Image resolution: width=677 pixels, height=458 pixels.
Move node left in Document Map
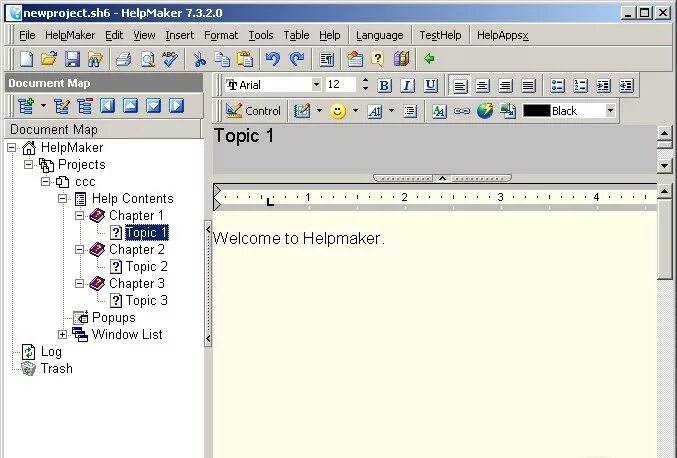(108, 106)
